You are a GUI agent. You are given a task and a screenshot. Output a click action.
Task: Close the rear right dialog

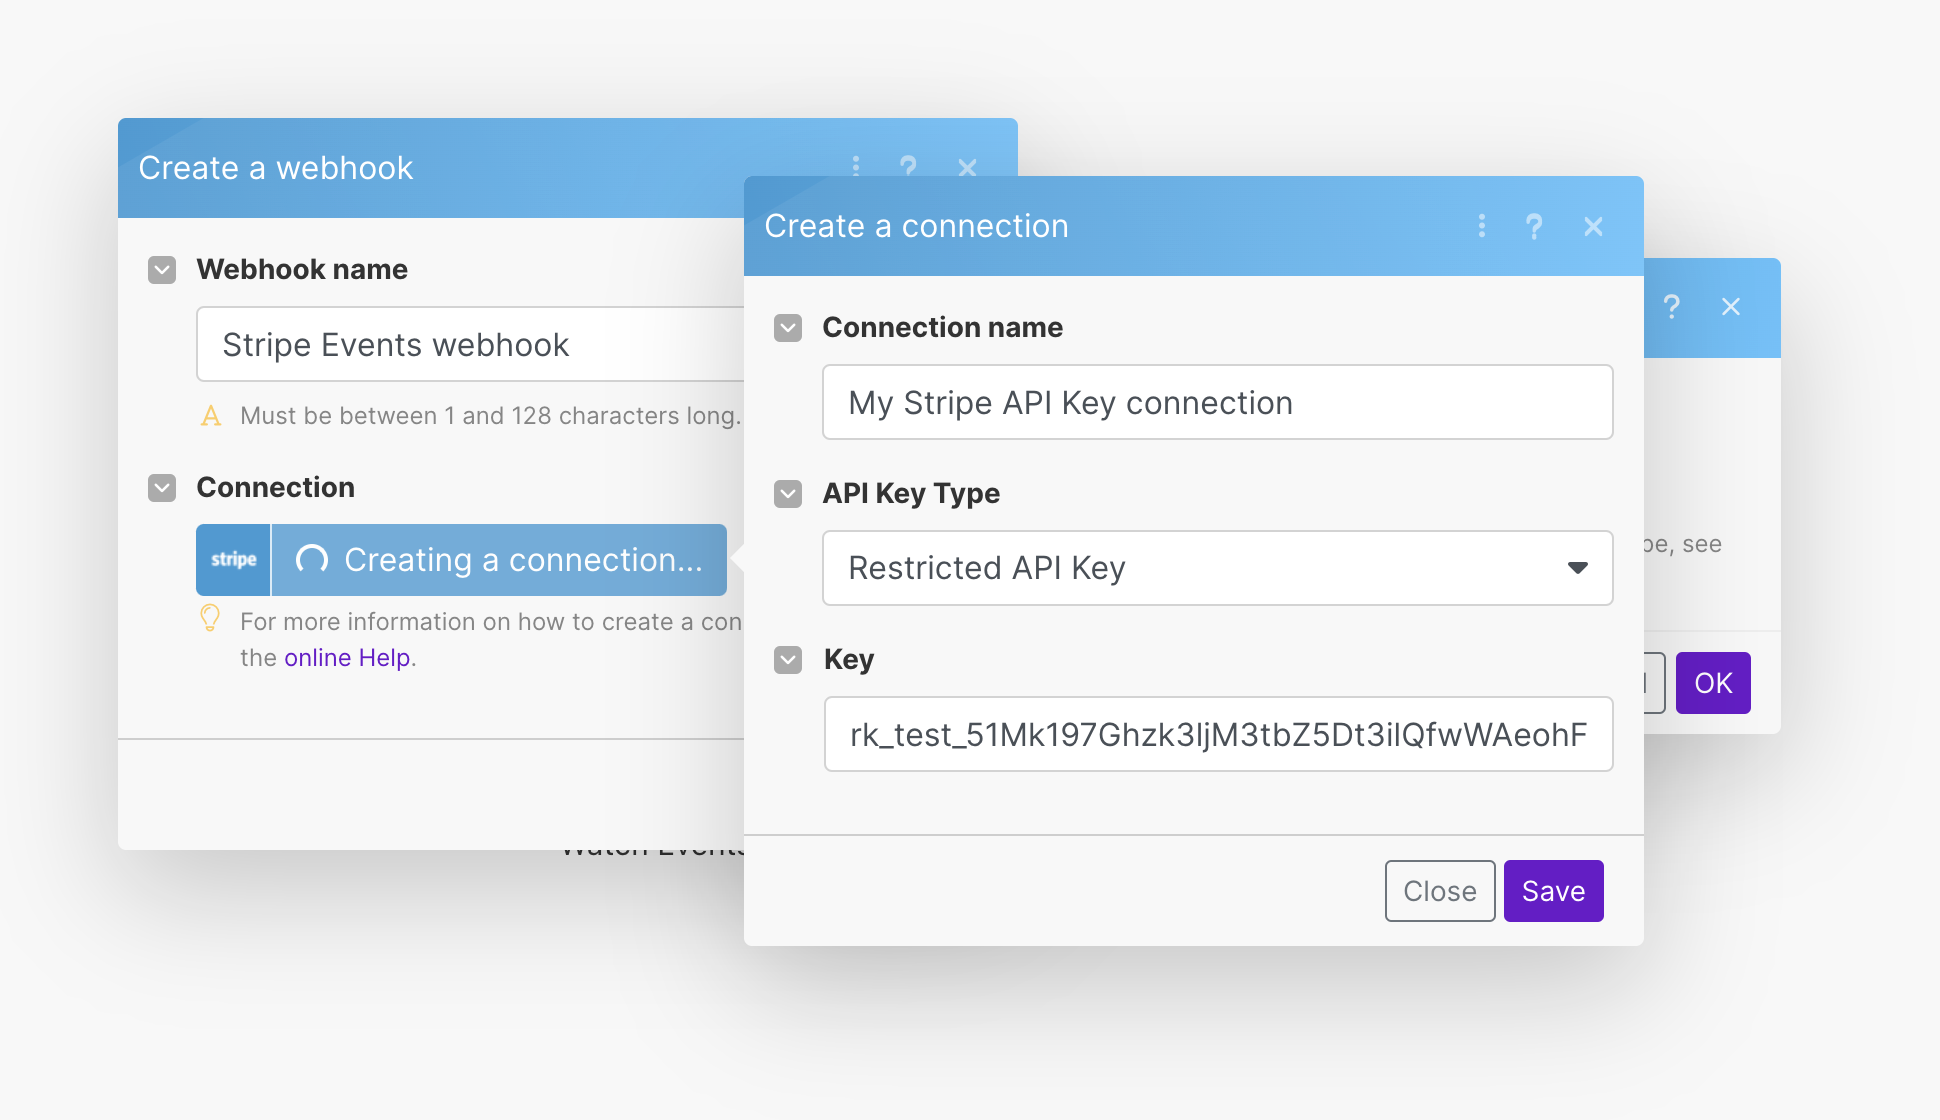point(1731,307)
